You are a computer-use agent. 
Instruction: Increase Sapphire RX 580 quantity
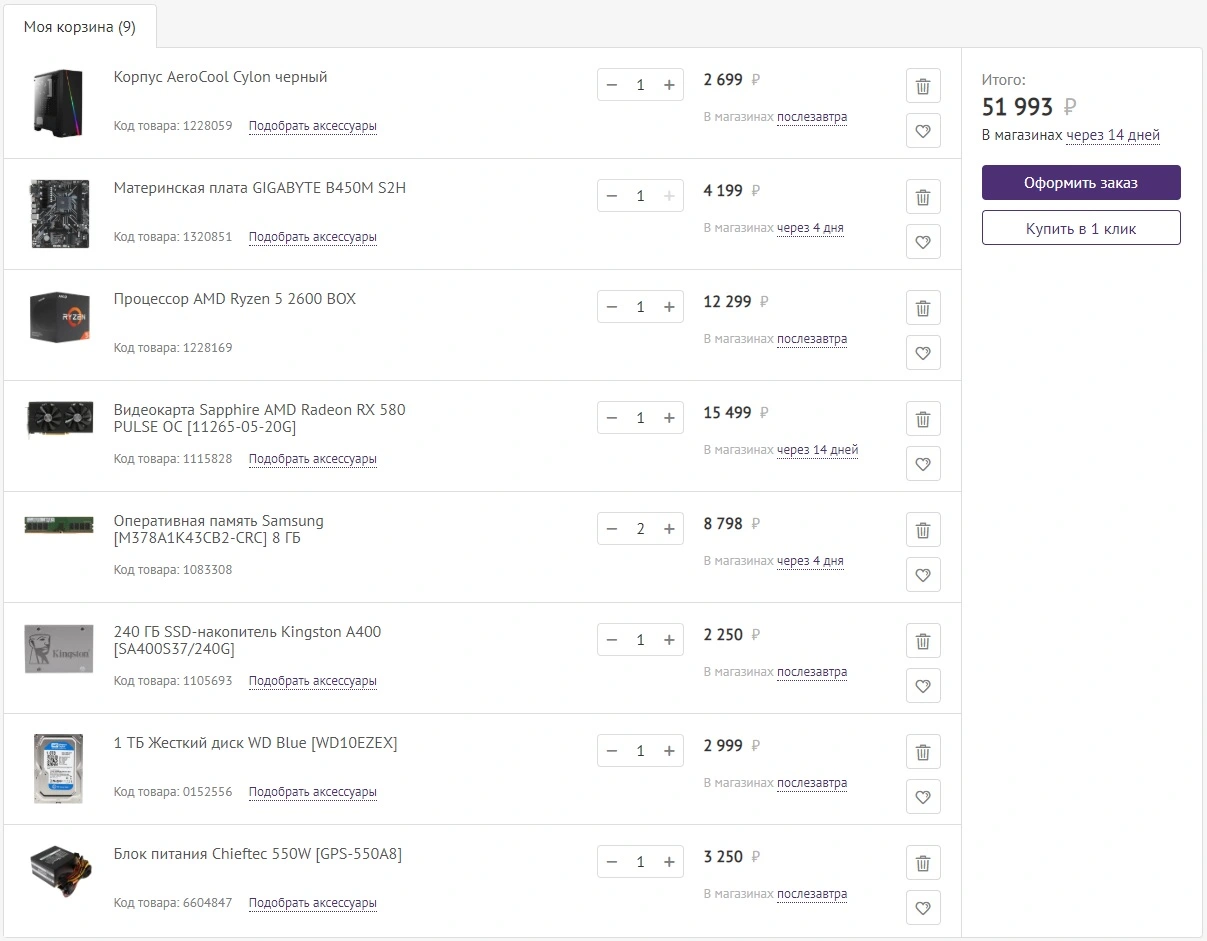[669, 418]
